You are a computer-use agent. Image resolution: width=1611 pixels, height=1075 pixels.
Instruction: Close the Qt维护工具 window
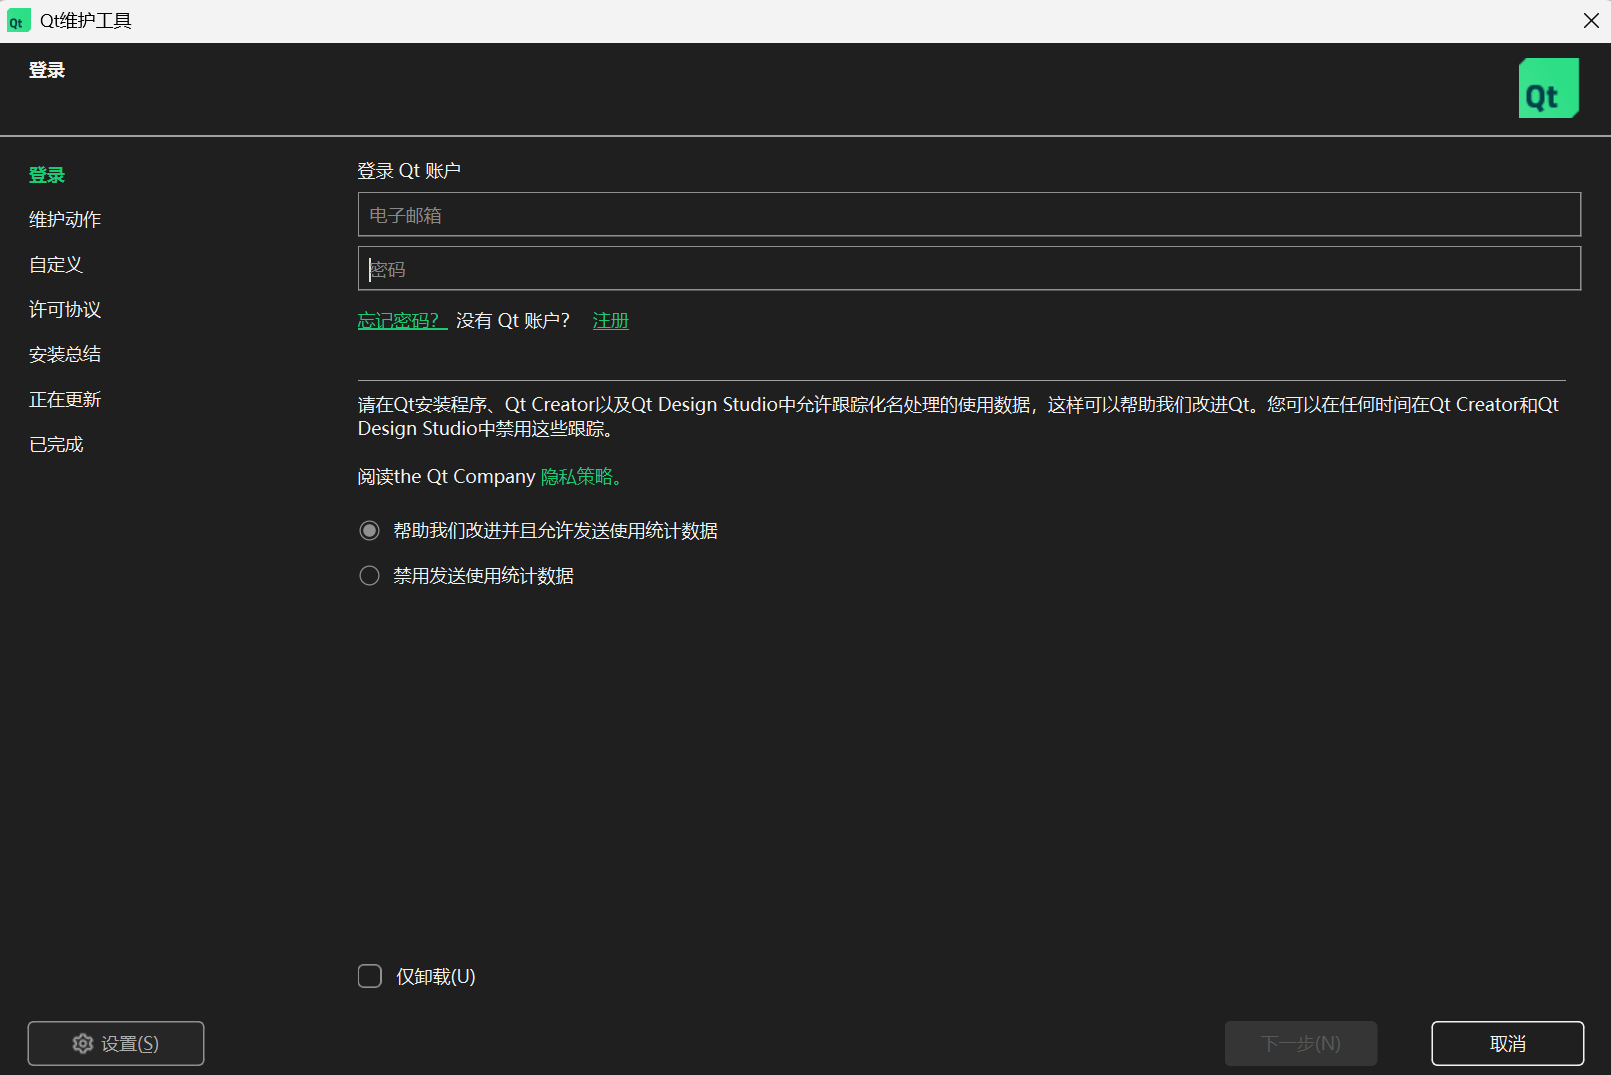1591,21
